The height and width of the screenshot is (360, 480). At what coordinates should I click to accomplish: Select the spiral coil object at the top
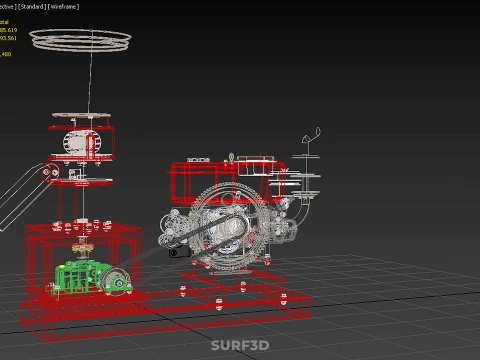pyautogui.click(x=80, y=40)
